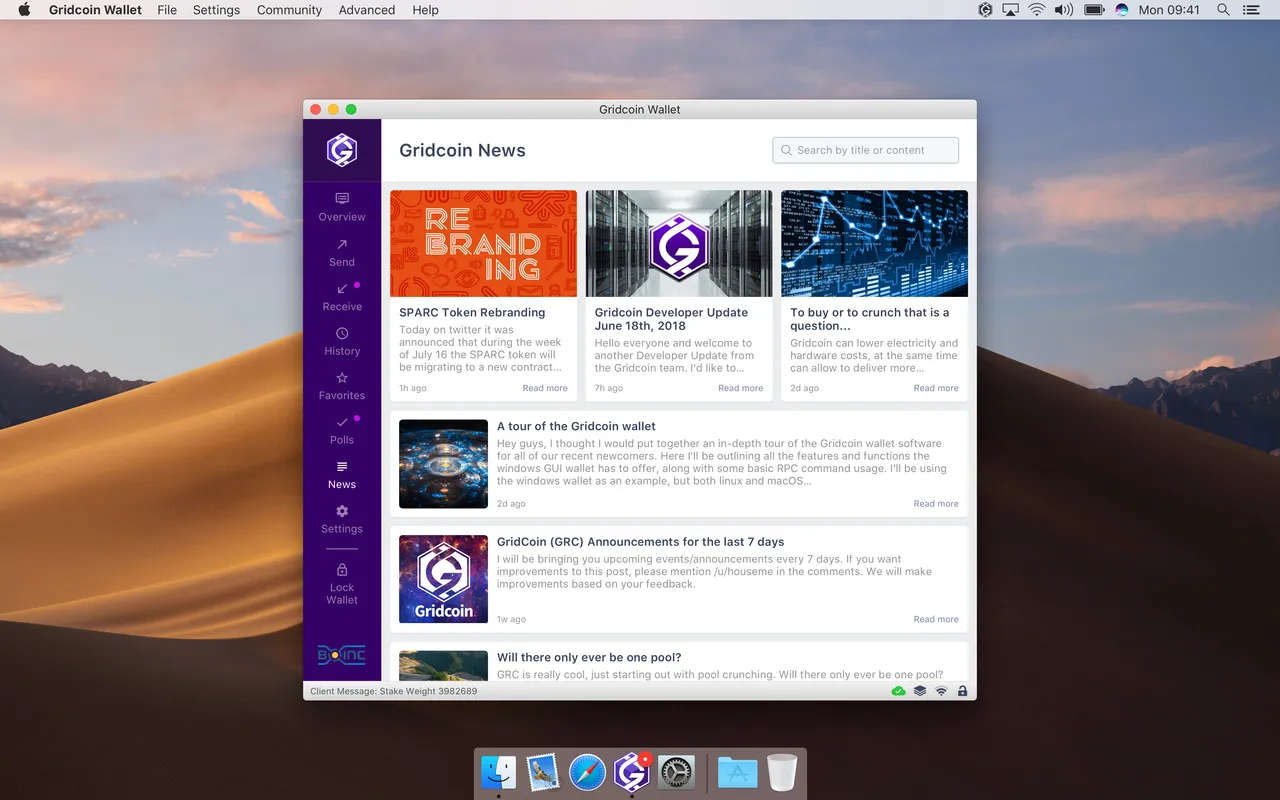Show the transaction History page
The image size is (1280, 800).
(x=342, y=341)
